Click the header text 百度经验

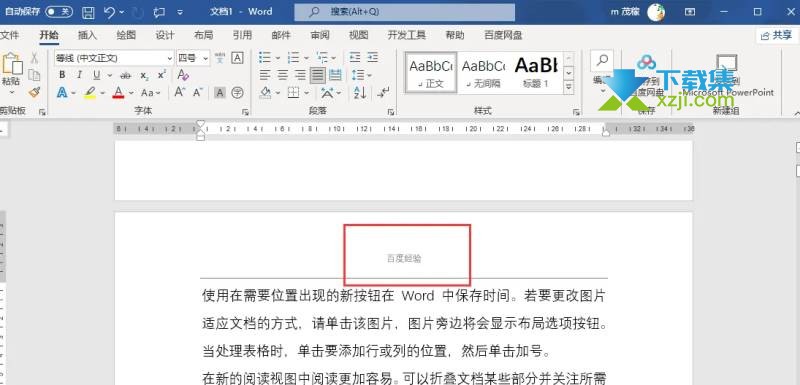404,259
